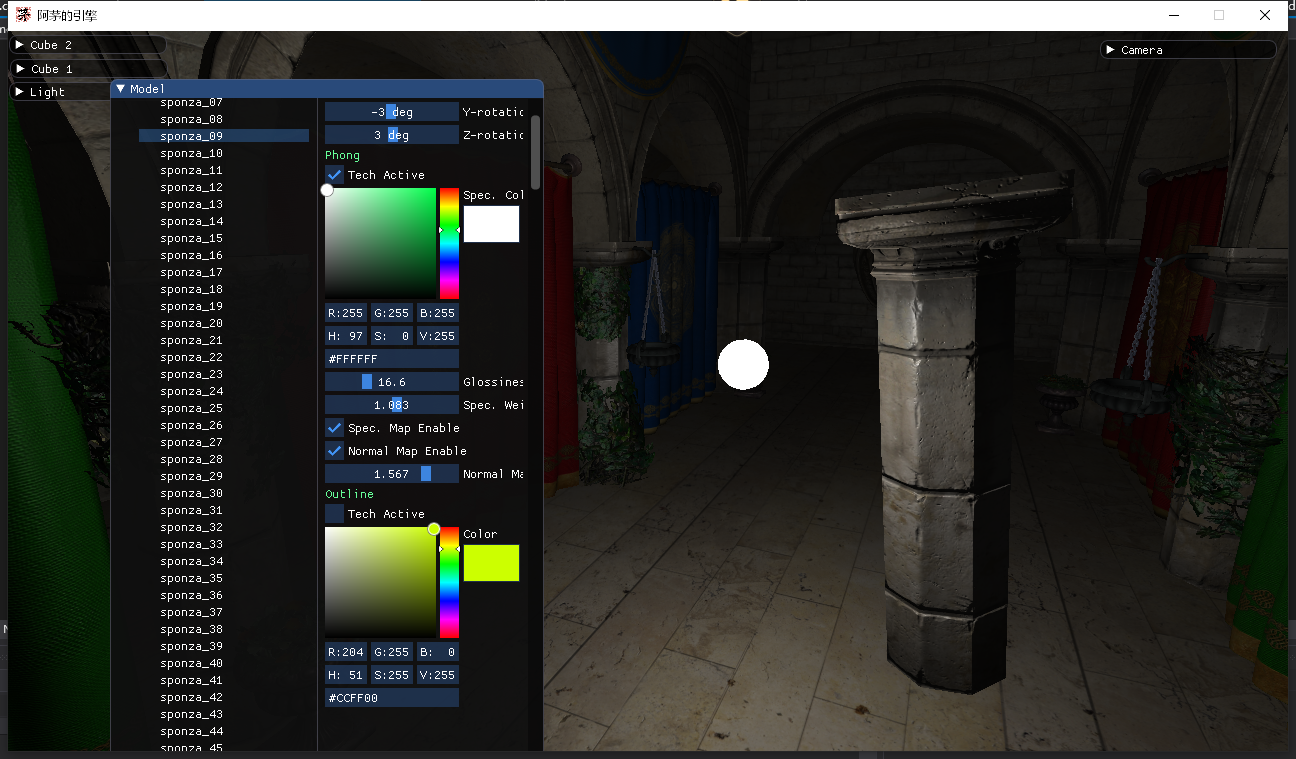
Task: Expand the Cube 1 panel
Action: pos(20,69)
